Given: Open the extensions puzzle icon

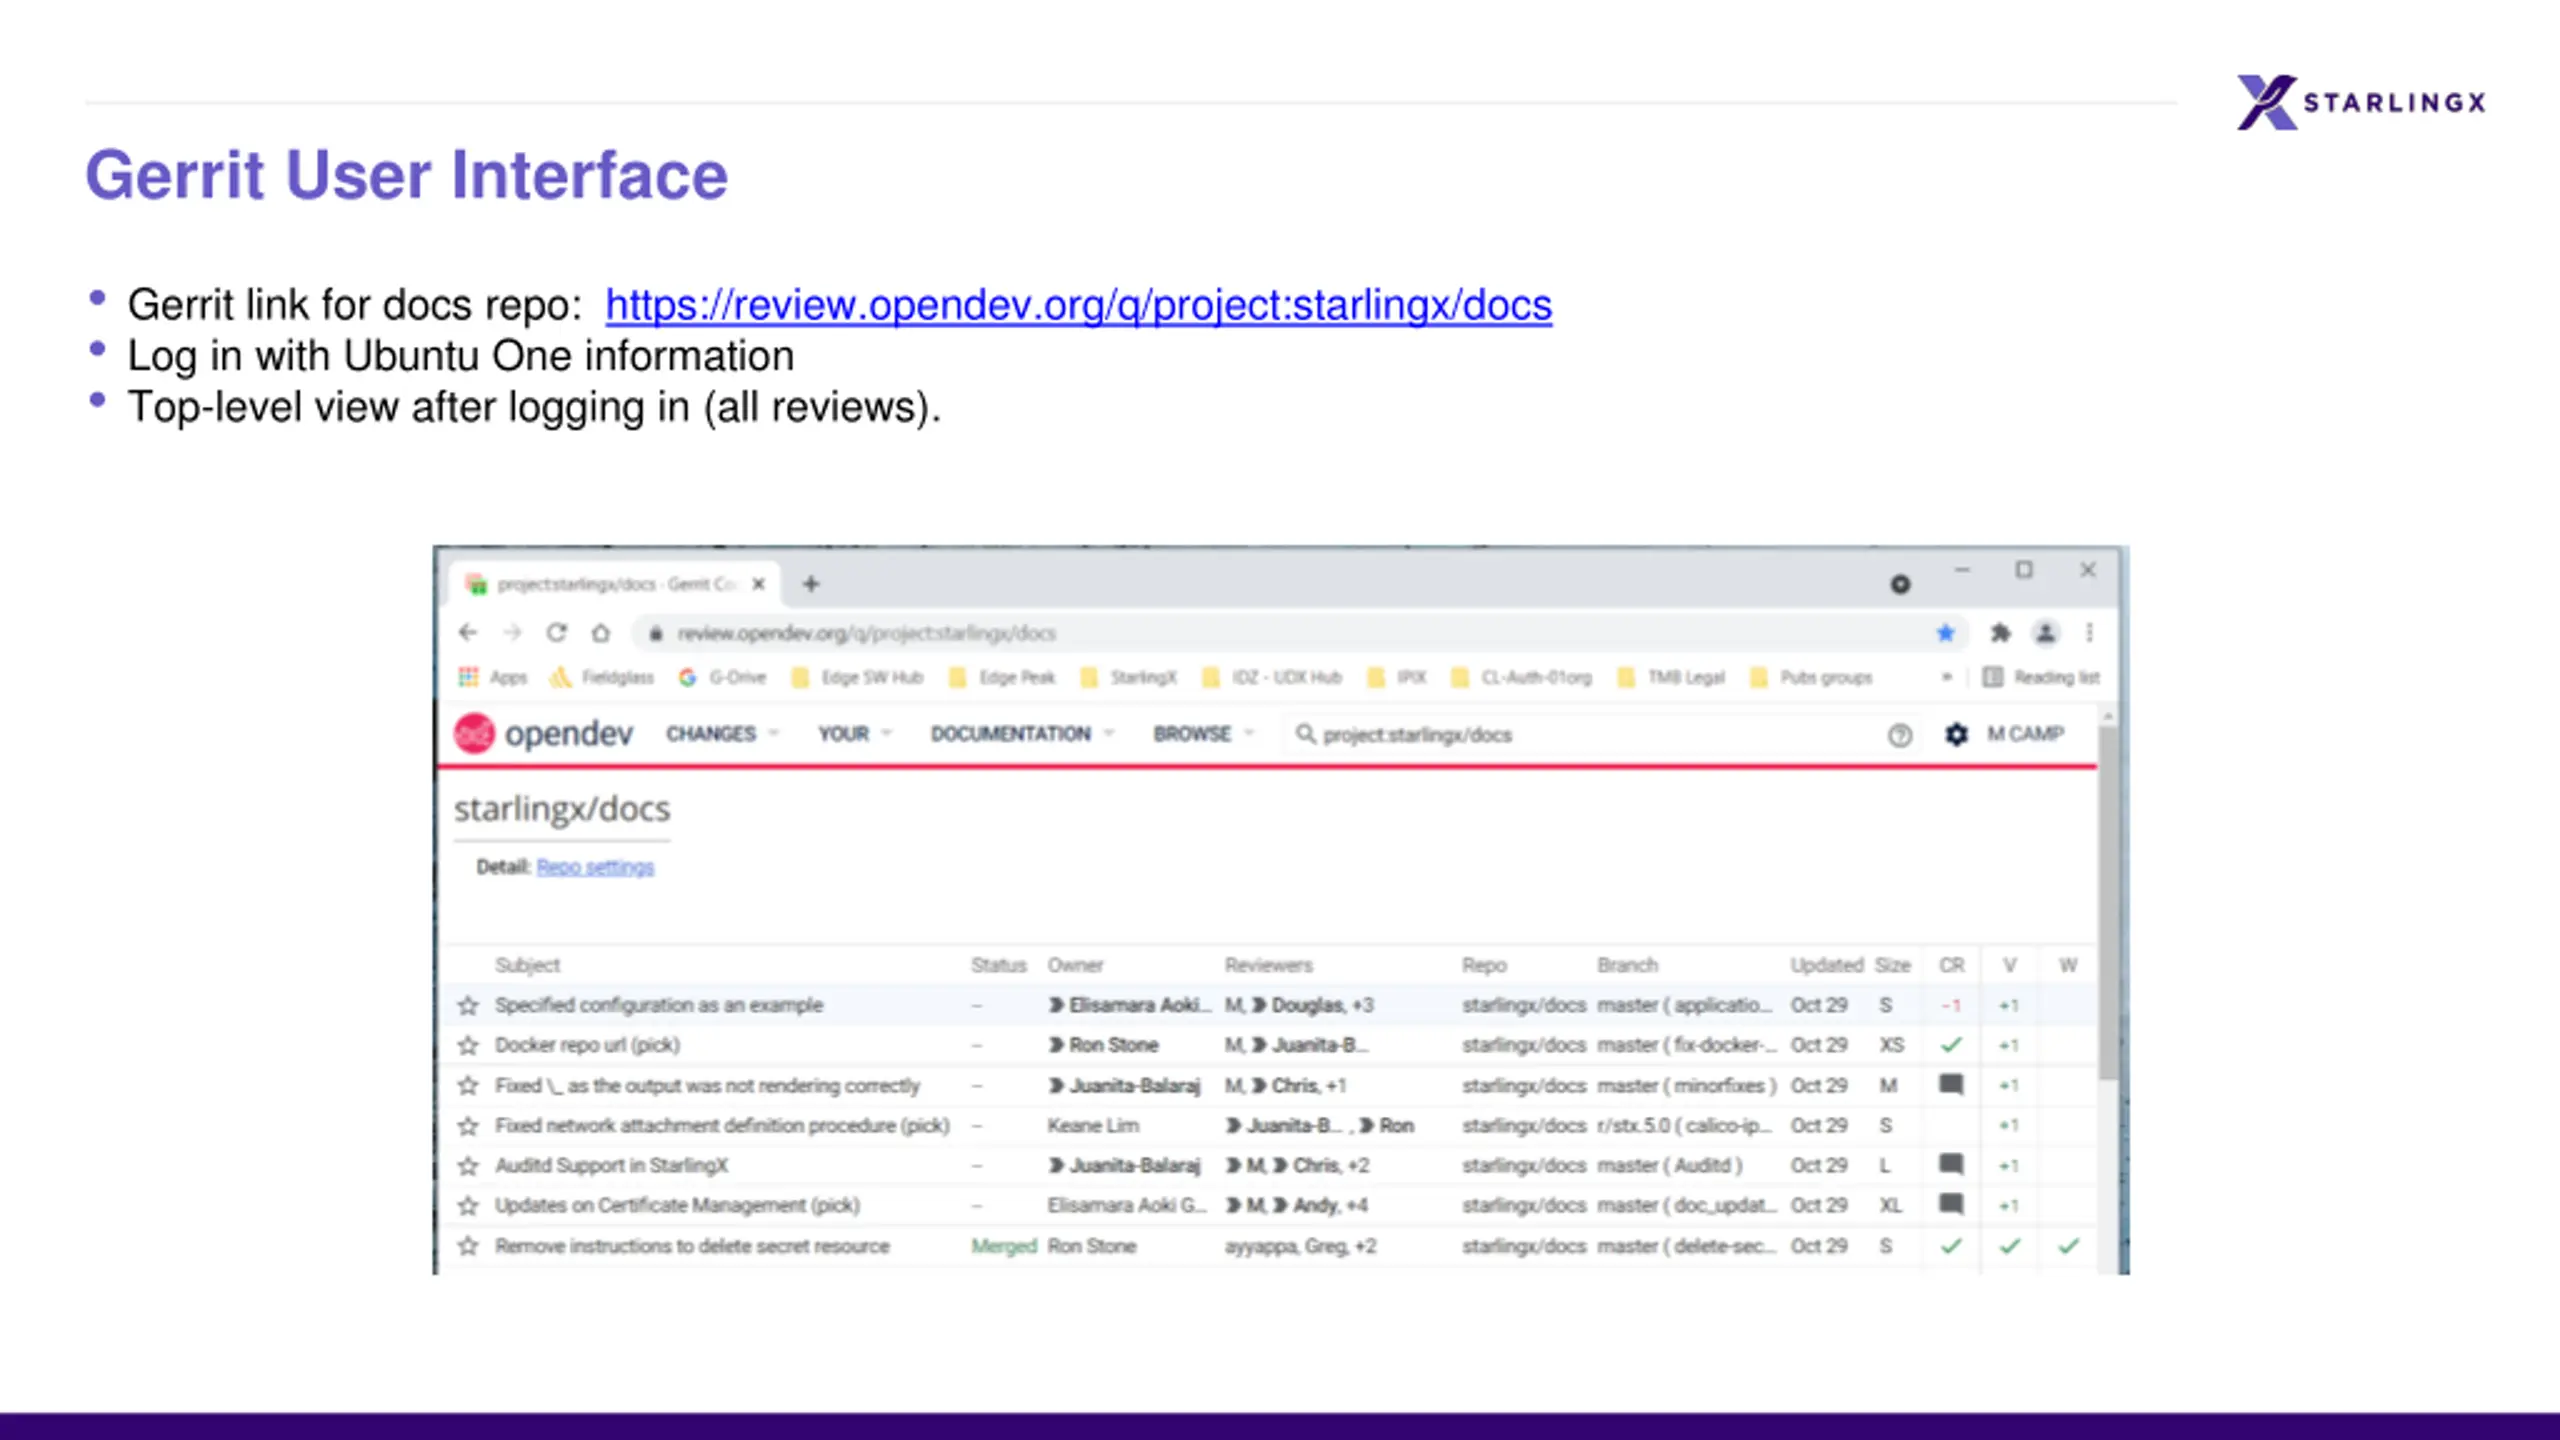Looking at the screenshot, I should pos(2000,633).
